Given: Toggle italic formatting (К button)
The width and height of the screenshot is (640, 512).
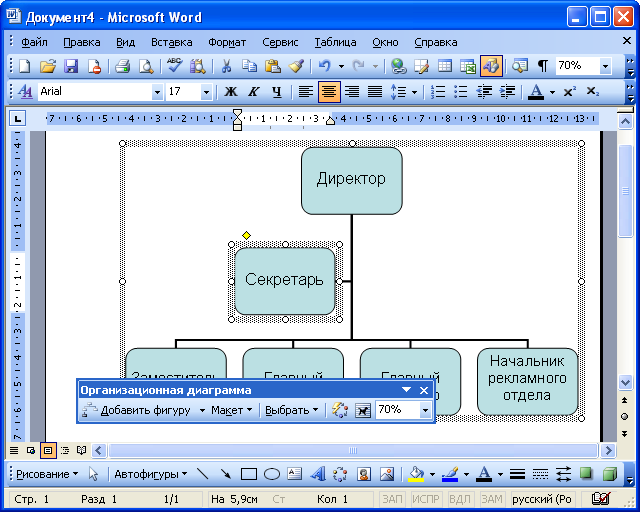Looking at the screenshot, I should coord(252,92).
